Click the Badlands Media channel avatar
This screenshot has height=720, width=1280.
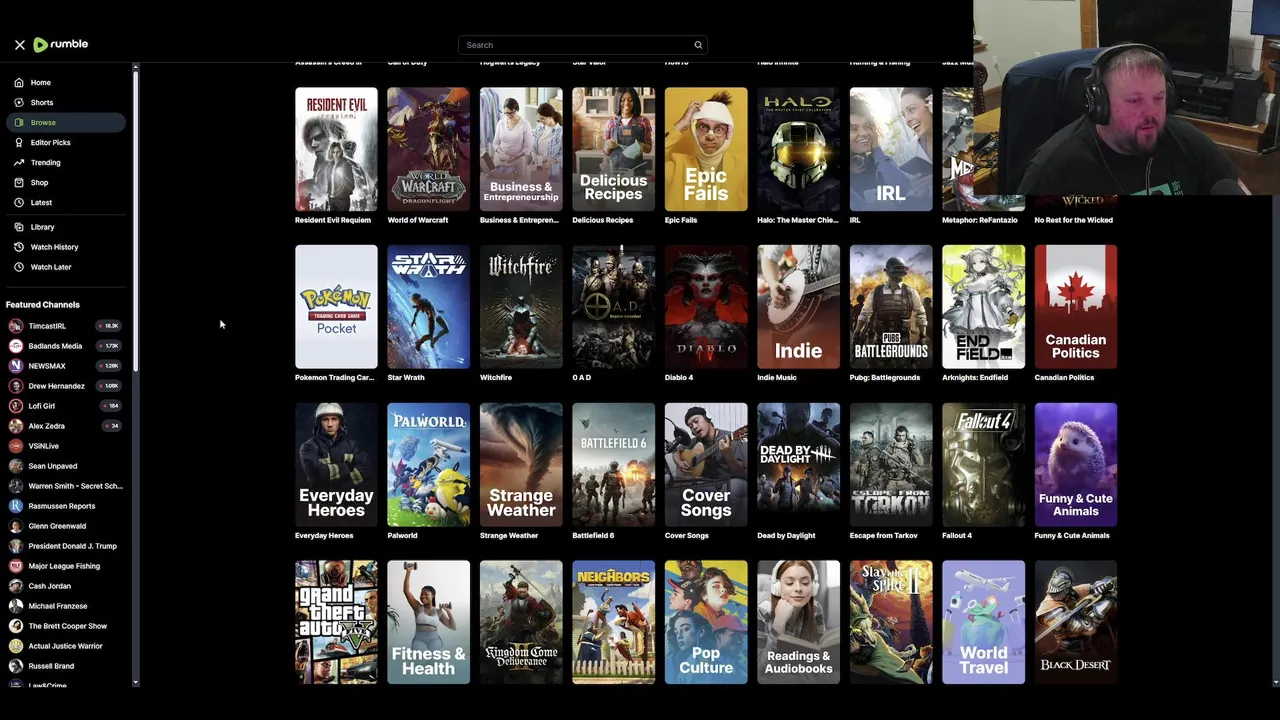(x=16, y=346)
